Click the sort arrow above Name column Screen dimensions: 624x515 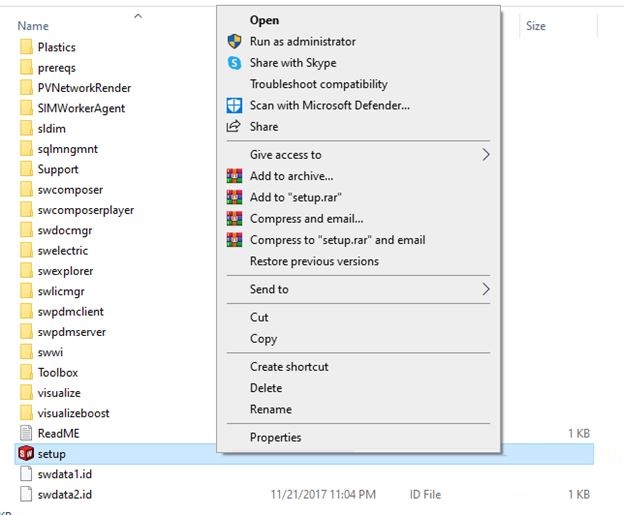pyautogui.click(x=138, y=16)
